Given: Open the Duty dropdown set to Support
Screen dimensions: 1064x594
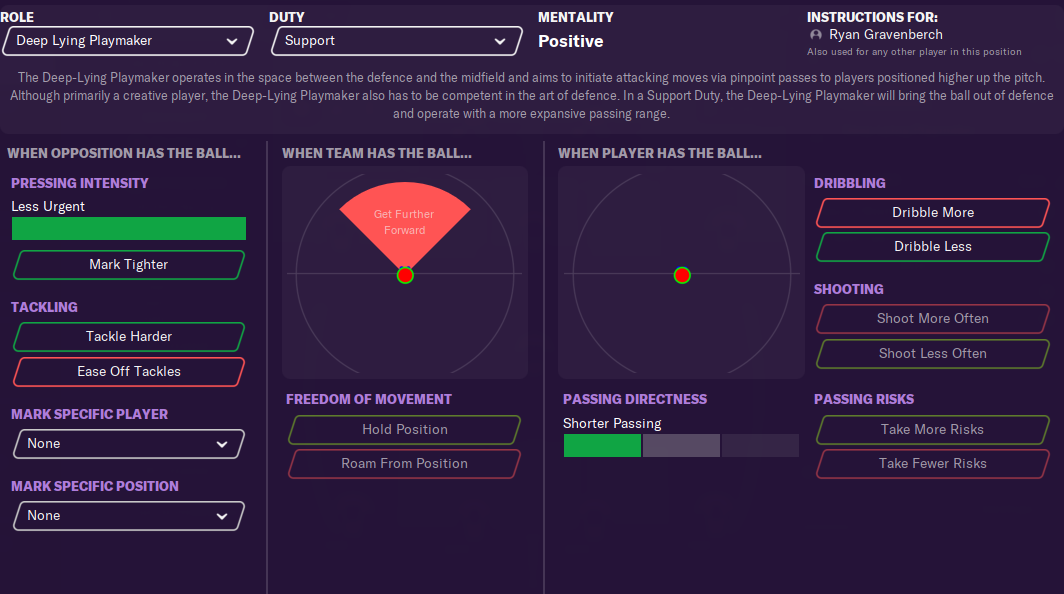Looking at the screenshot, I should (396, 41).
